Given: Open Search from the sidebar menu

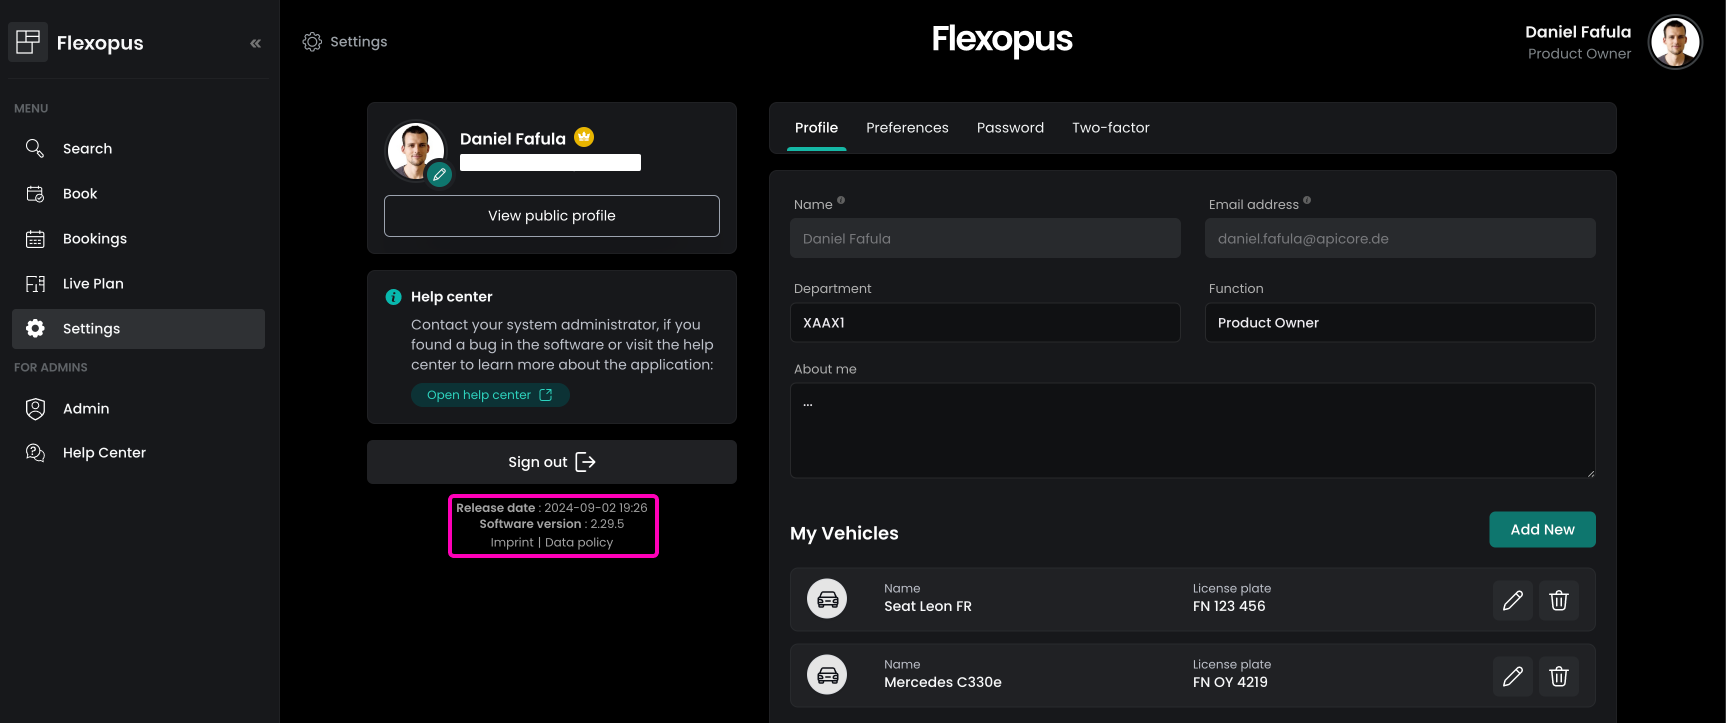Looking at the screenshot, I should click(87, 149).
